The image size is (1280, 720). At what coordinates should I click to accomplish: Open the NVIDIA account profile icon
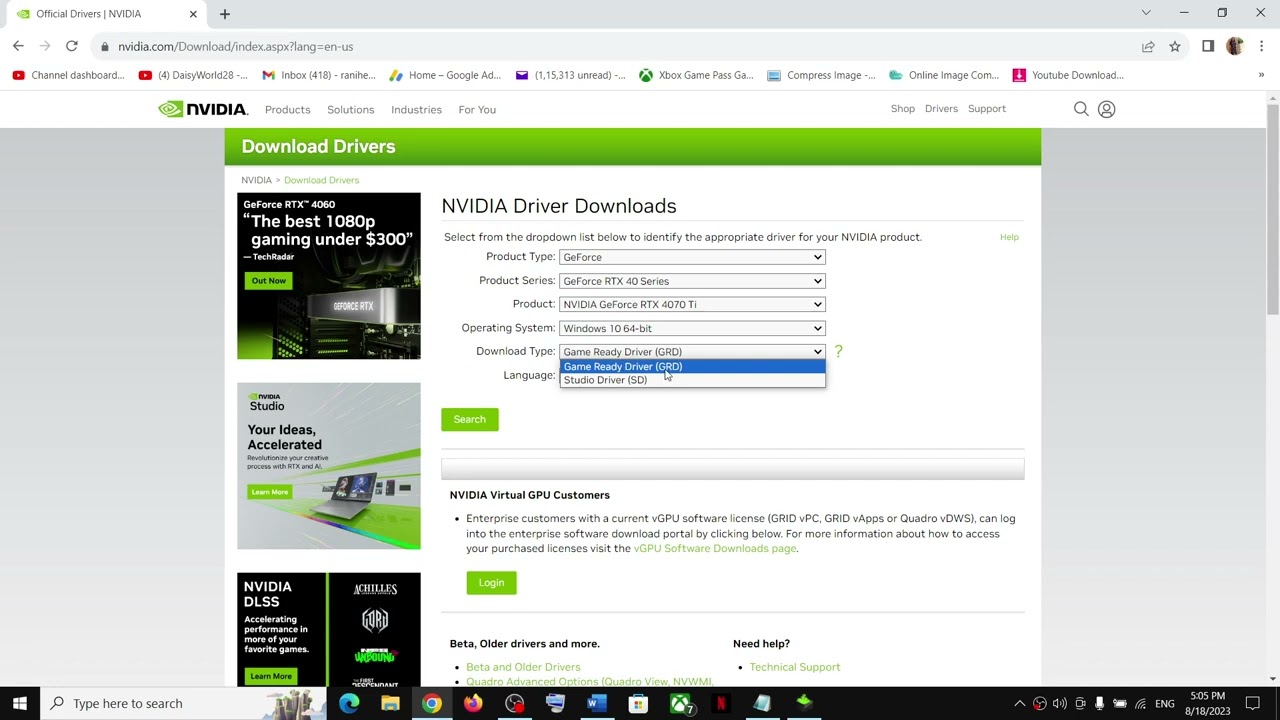click(1106, 109)
